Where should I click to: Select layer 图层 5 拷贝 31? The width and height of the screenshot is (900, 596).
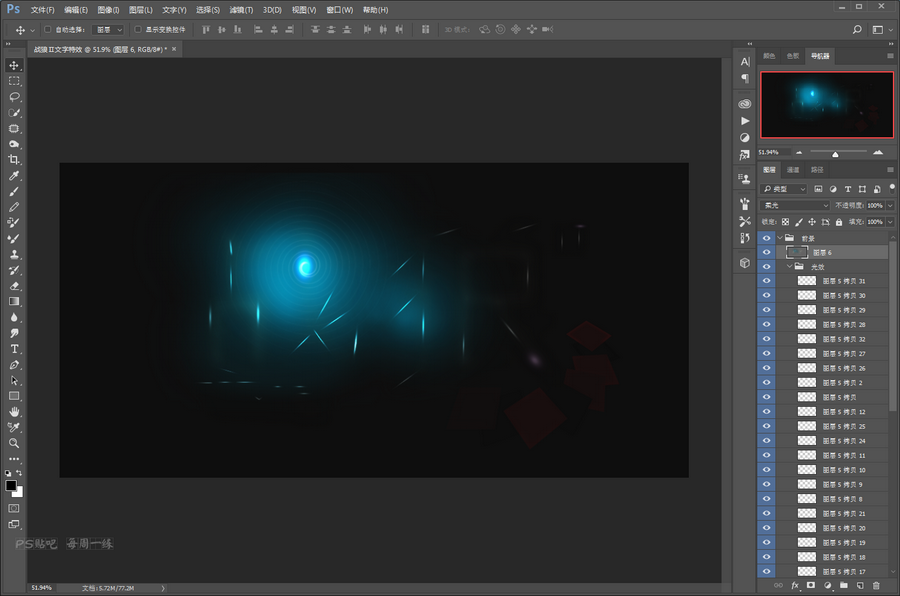(843, 281)
